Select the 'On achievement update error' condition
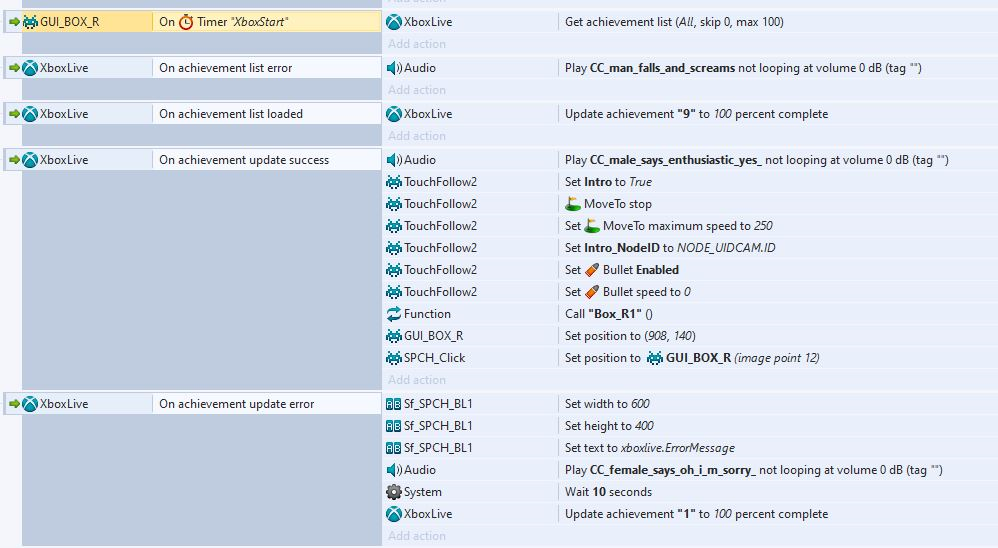998x548 pixels. [x=267, y=404]
